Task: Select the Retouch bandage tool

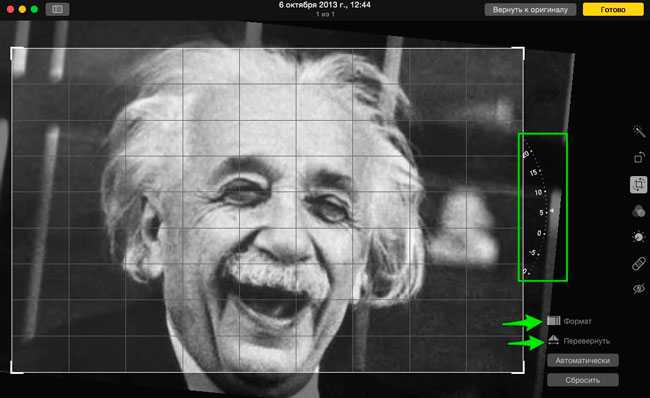Action: tap(639, 263)
